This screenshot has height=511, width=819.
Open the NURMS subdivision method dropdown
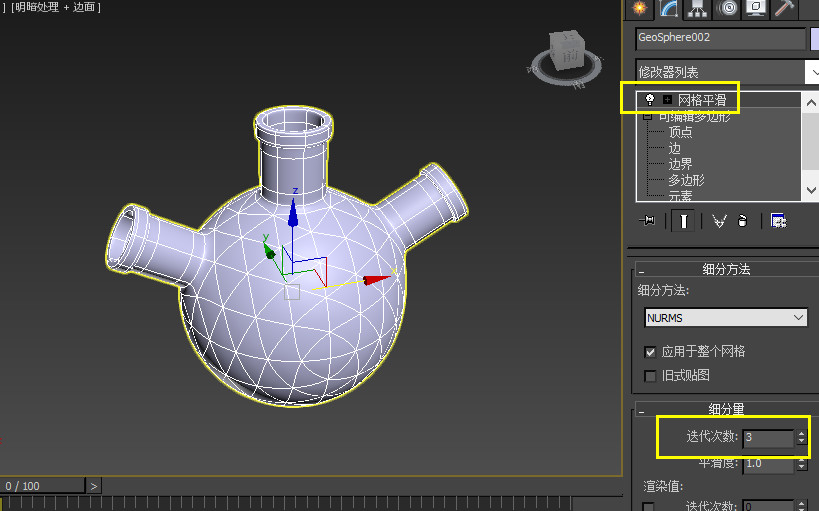726,318
